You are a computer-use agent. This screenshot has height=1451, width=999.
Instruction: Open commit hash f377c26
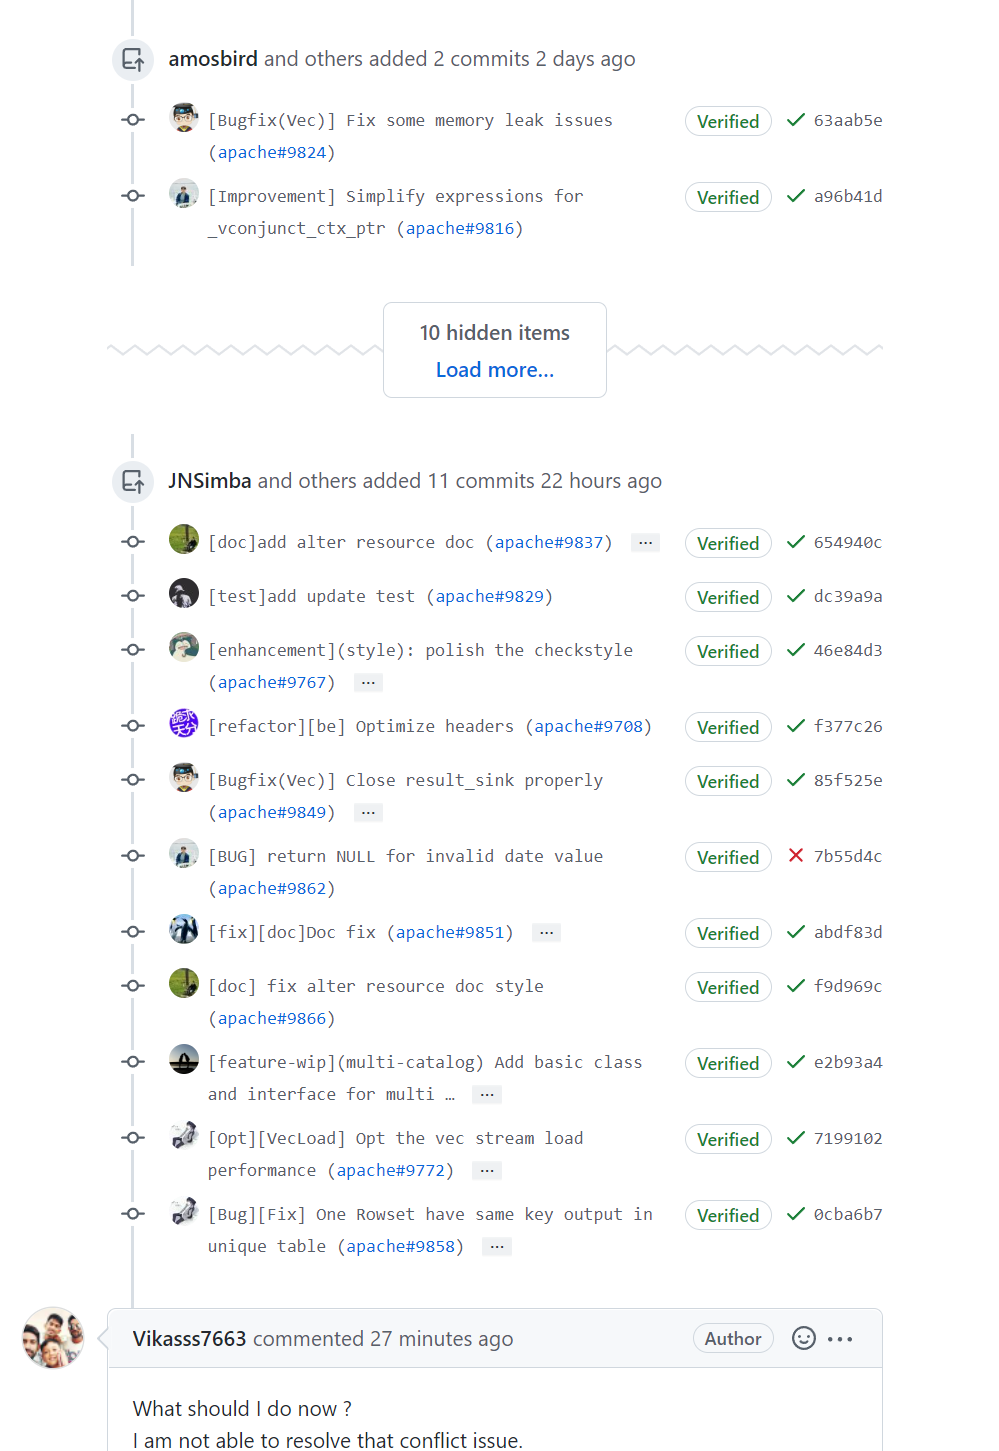848,726
